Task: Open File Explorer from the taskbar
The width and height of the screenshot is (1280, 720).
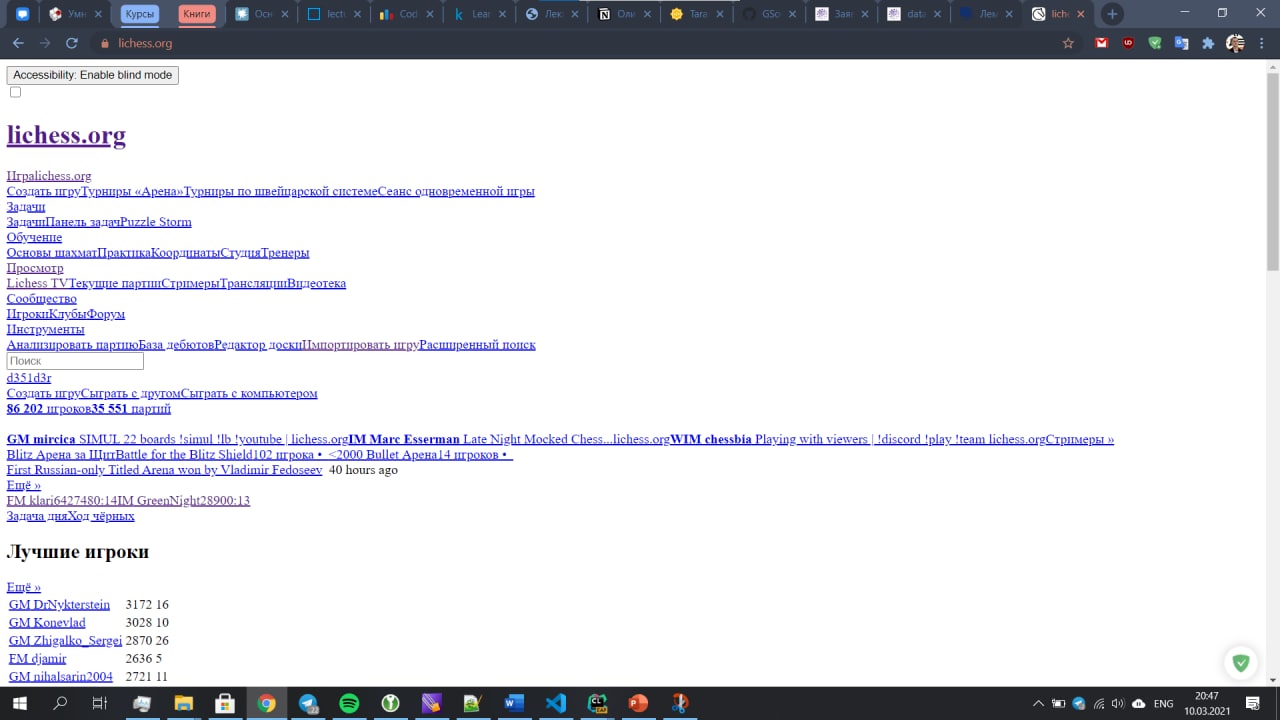Action: [183, 703]
